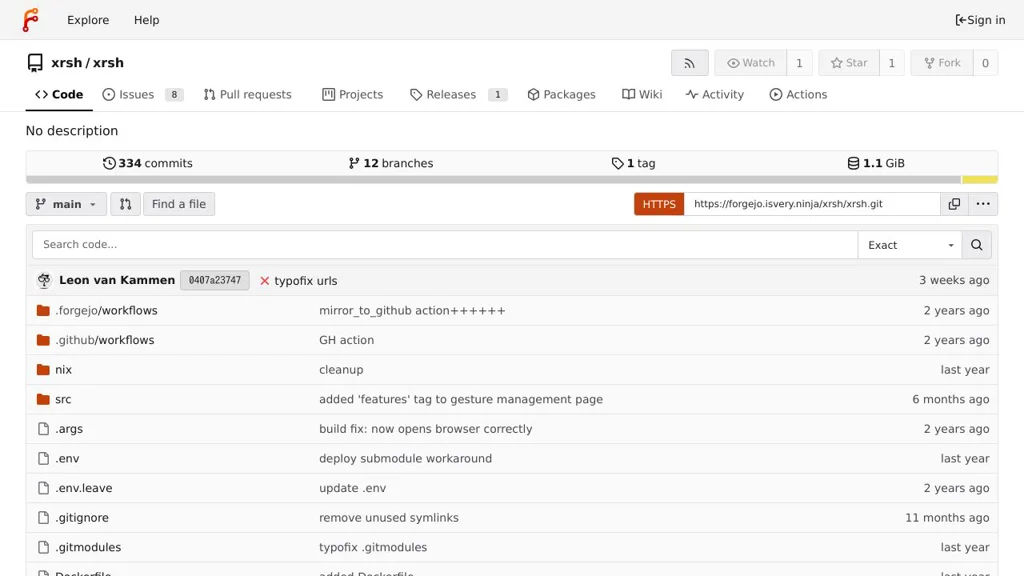The height and width of the screenshot is (576, 1024).
Task: Select the HTTPS clone protocol button
Action: coord(659,204)
